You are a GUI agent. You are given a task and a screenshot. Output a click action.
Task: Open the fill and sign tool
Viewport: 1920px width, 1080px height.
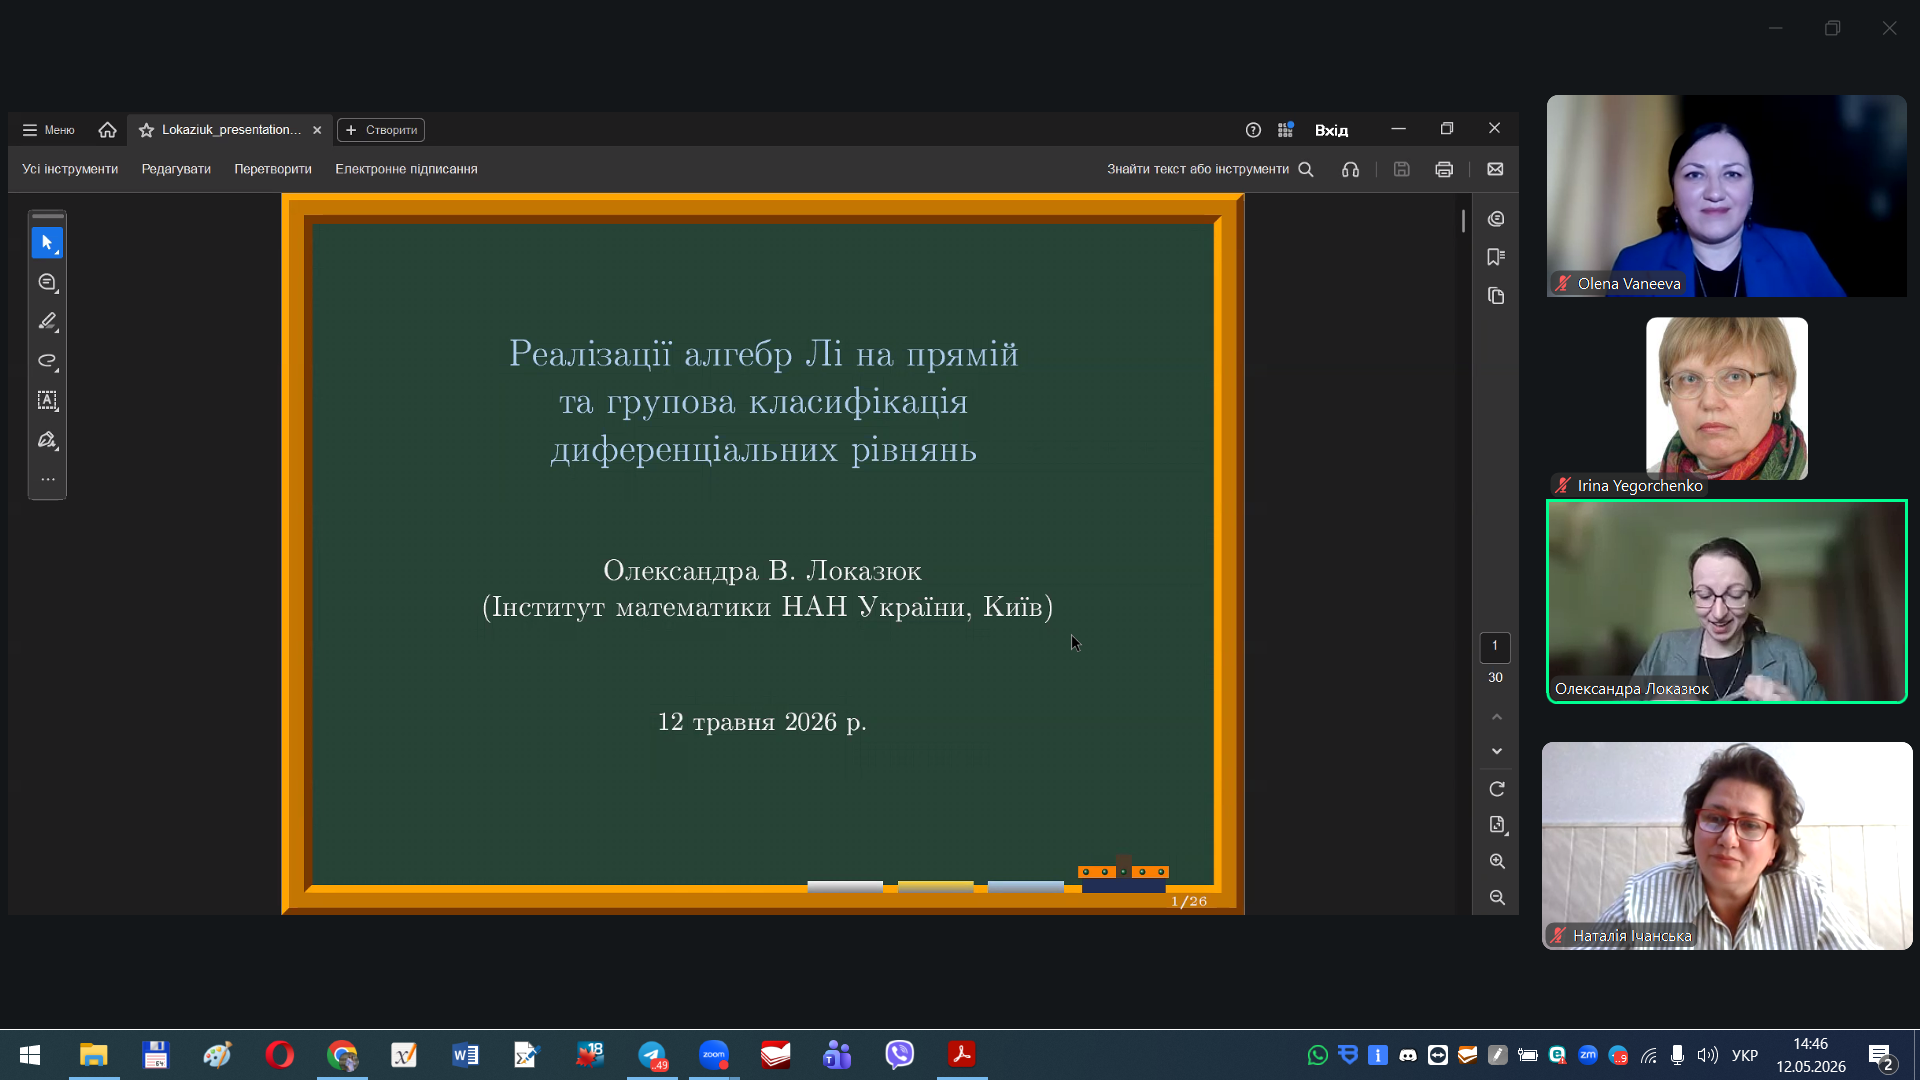coord(47,440)
